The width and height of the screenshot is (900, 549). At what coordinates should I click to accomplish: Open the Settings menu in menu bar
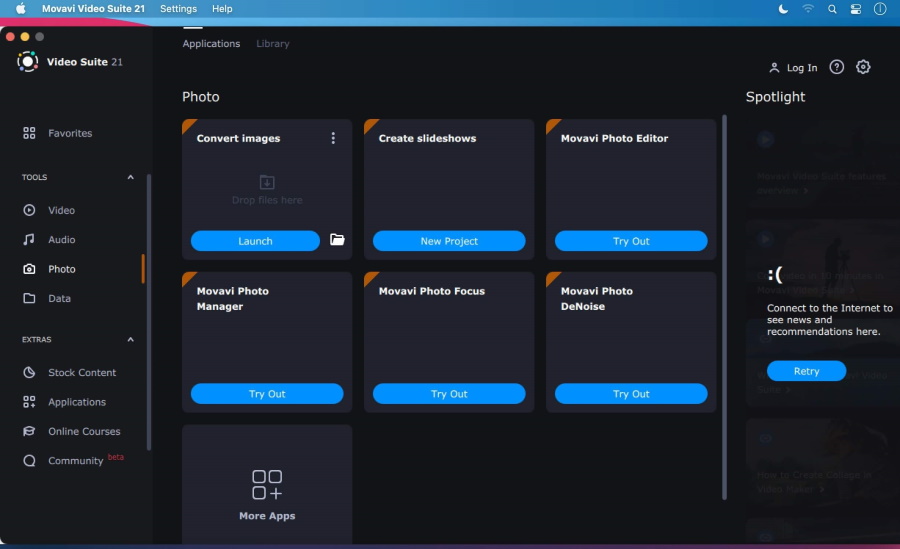pyautogui.click(x=178, y=9)
